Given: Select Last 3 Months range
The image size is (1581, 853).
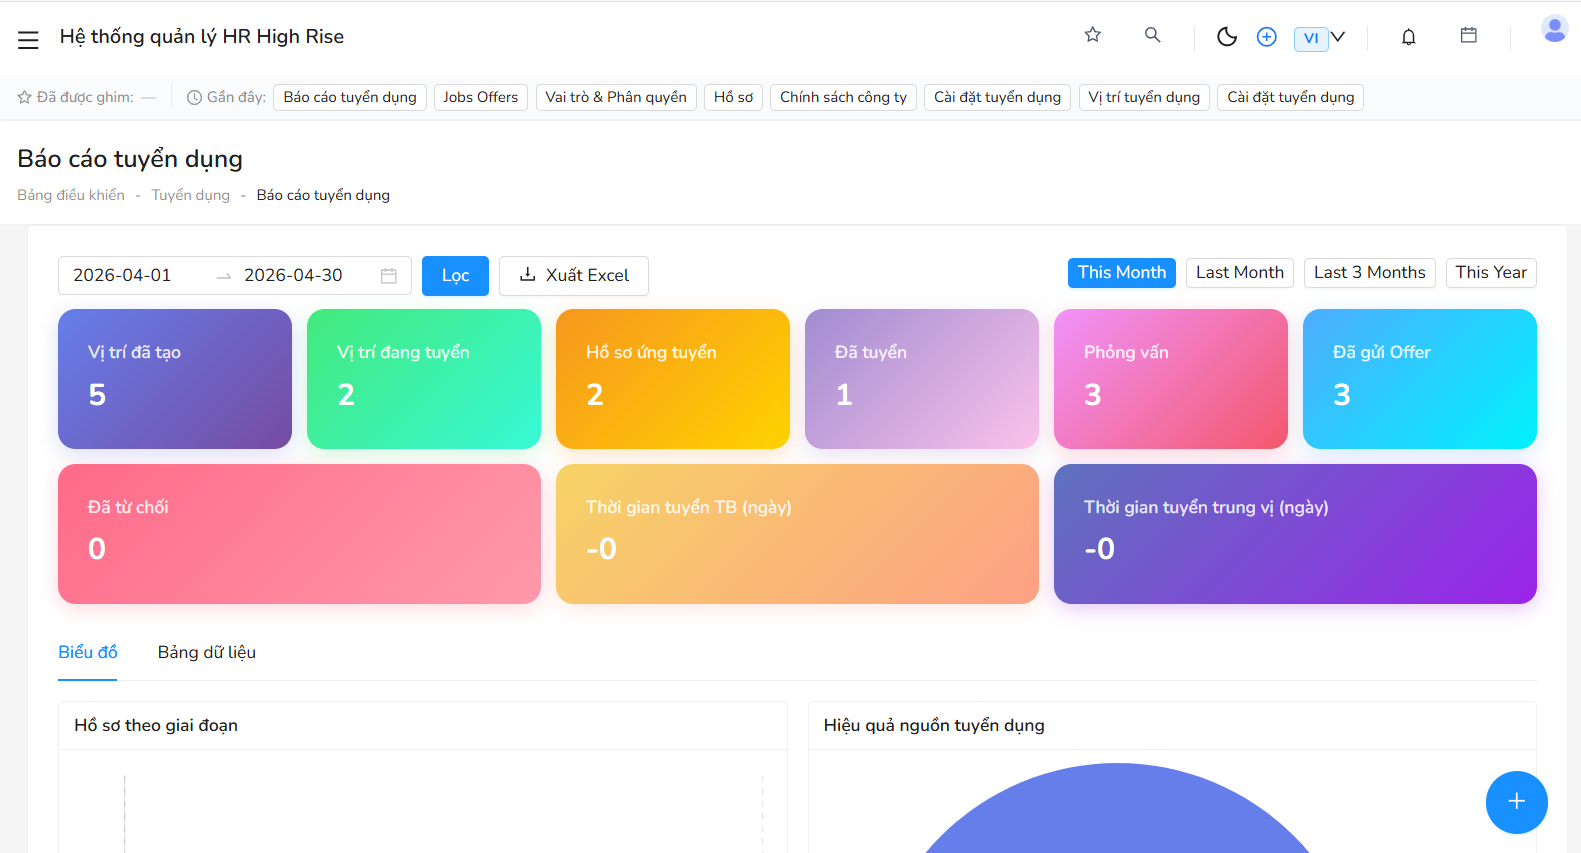Looking at the screenshot, I should tap(1370, 273).
